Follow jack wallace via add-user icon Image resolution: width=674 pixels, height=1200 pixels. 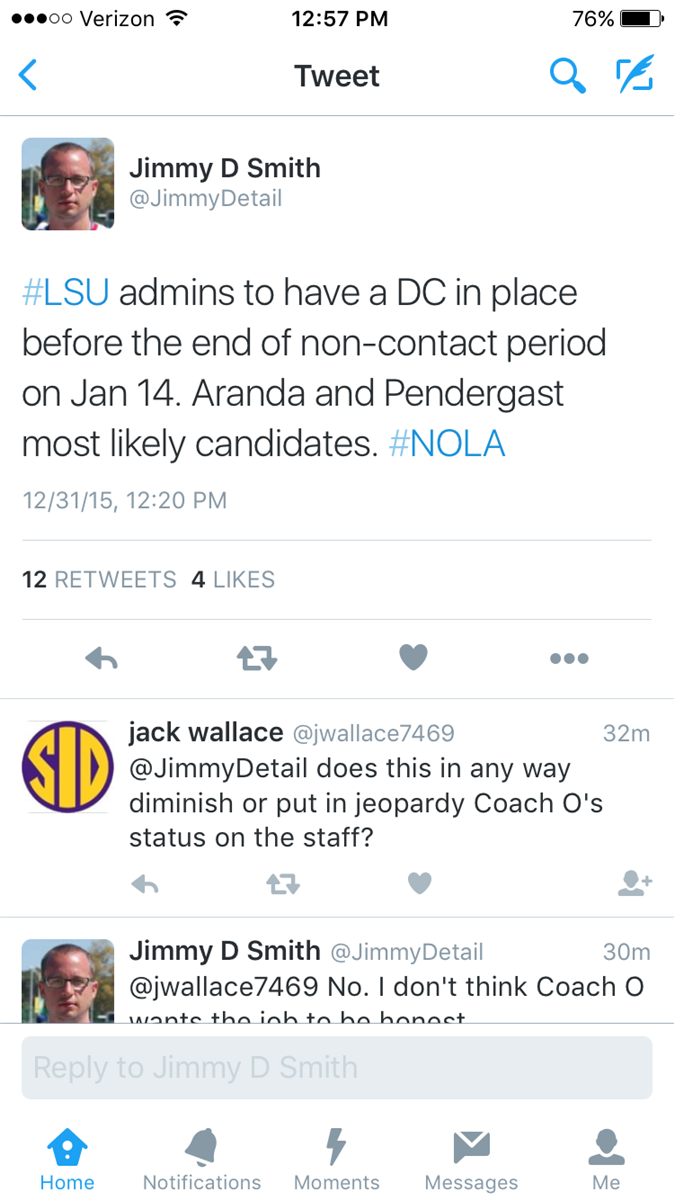pyautogui.click(x=635, y=883)
